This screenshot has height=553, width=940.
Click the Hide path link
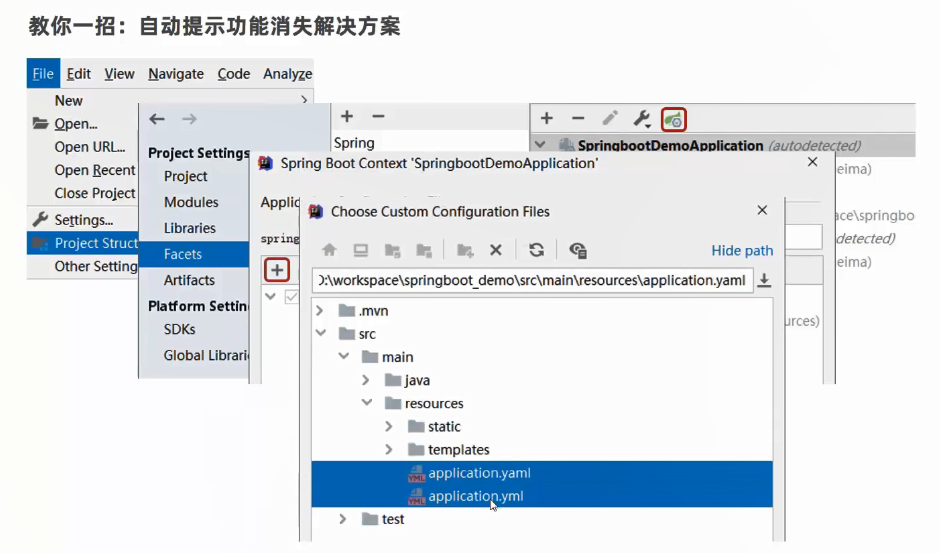[742, 251]
